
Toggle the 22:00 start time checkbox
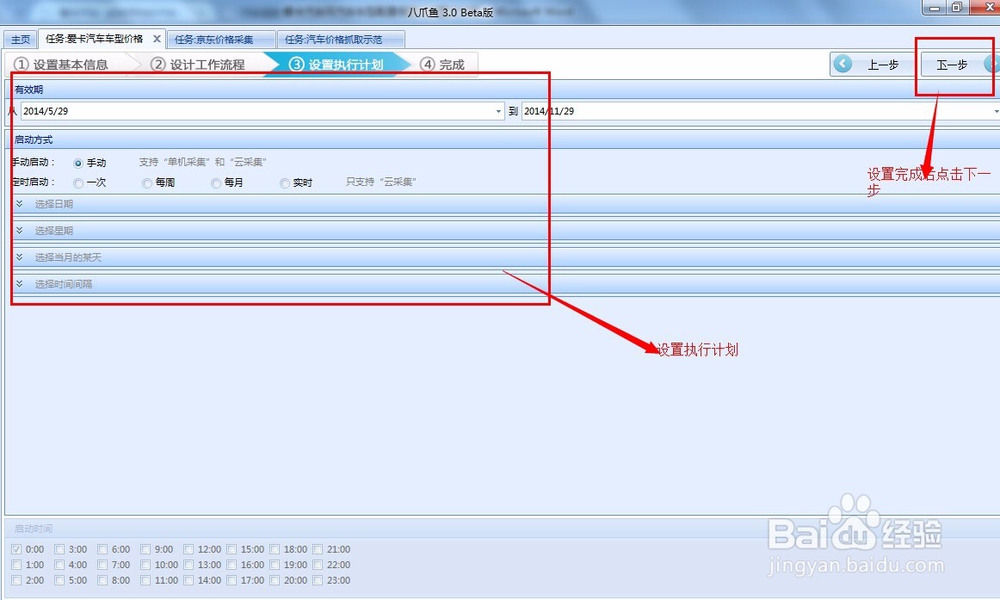pyautogui.click(x=318, y=565)
